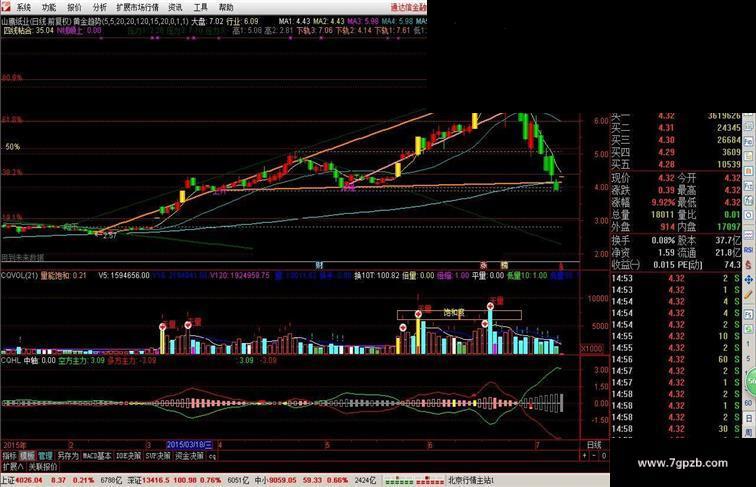The image size is (756, 487).
Task: Select the 管理 tab
Action: click(45, 456)
